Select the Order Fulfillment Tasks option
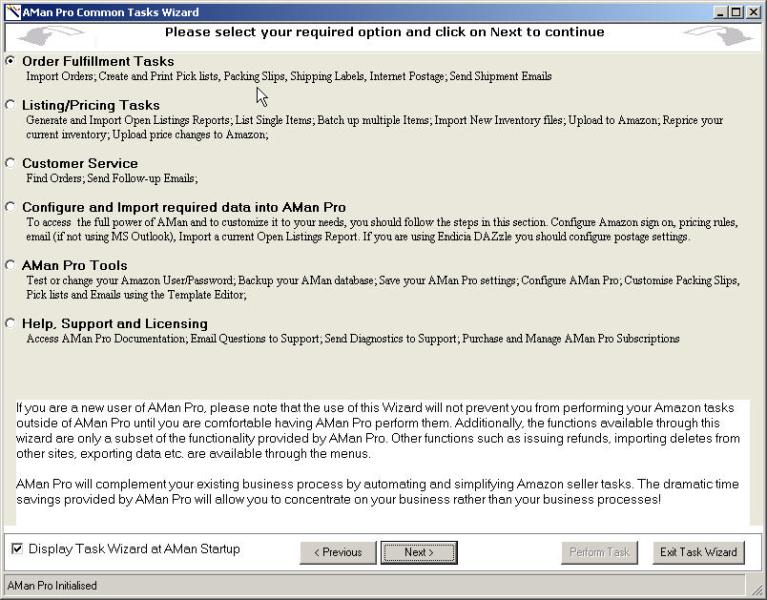The width and height of the screenshot is (767, 600). 11,61
